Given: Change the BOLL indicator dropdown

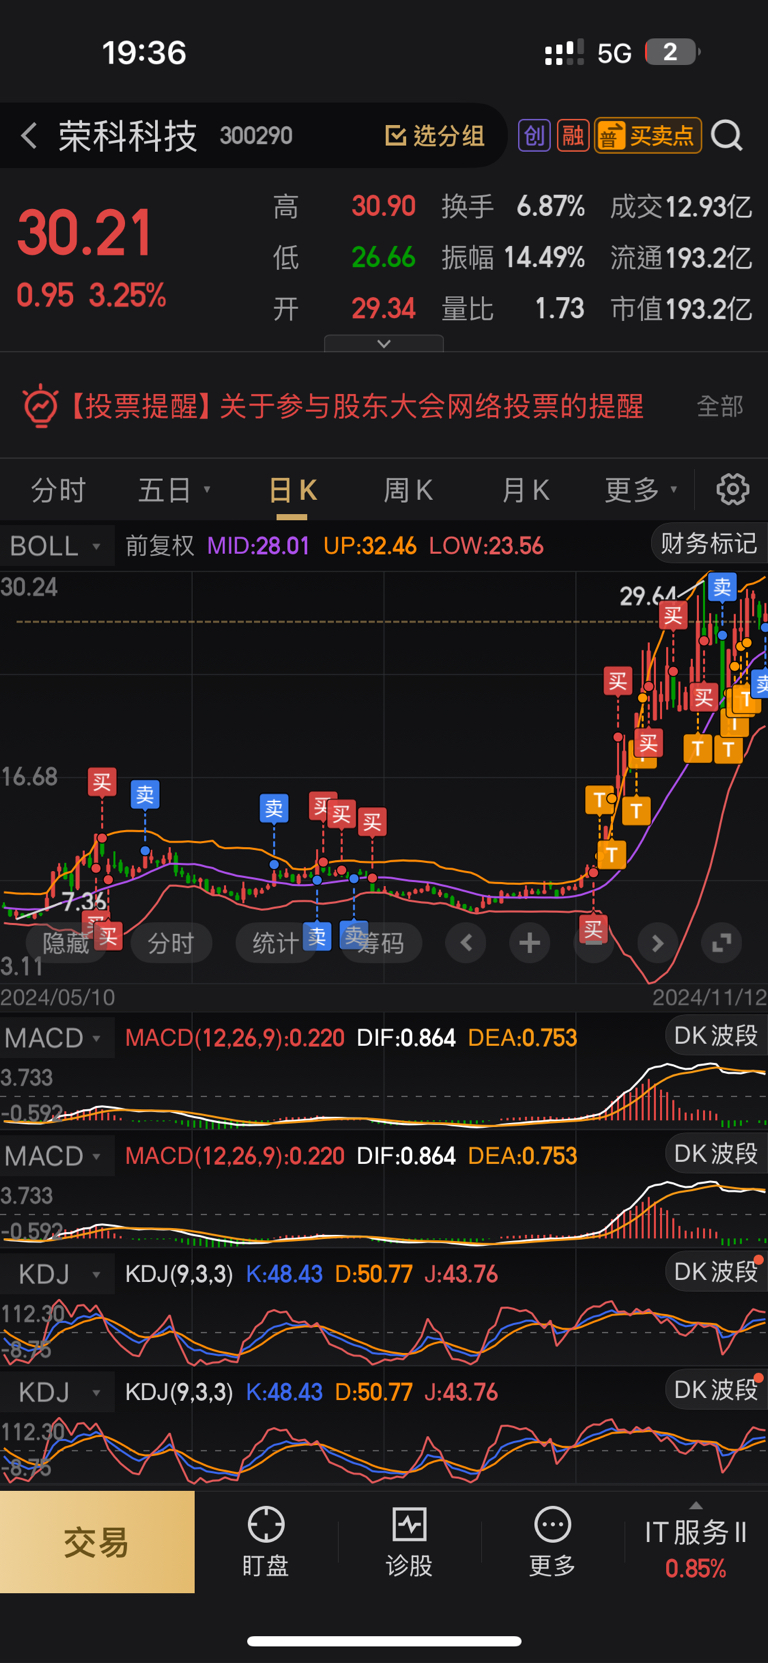Looking at the screenshot, I should click(55, 546).
